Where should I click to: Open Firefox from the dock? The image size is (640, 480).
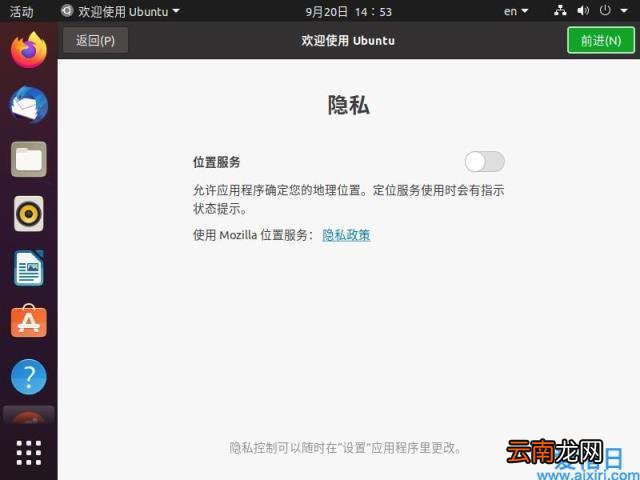(29, 50)
